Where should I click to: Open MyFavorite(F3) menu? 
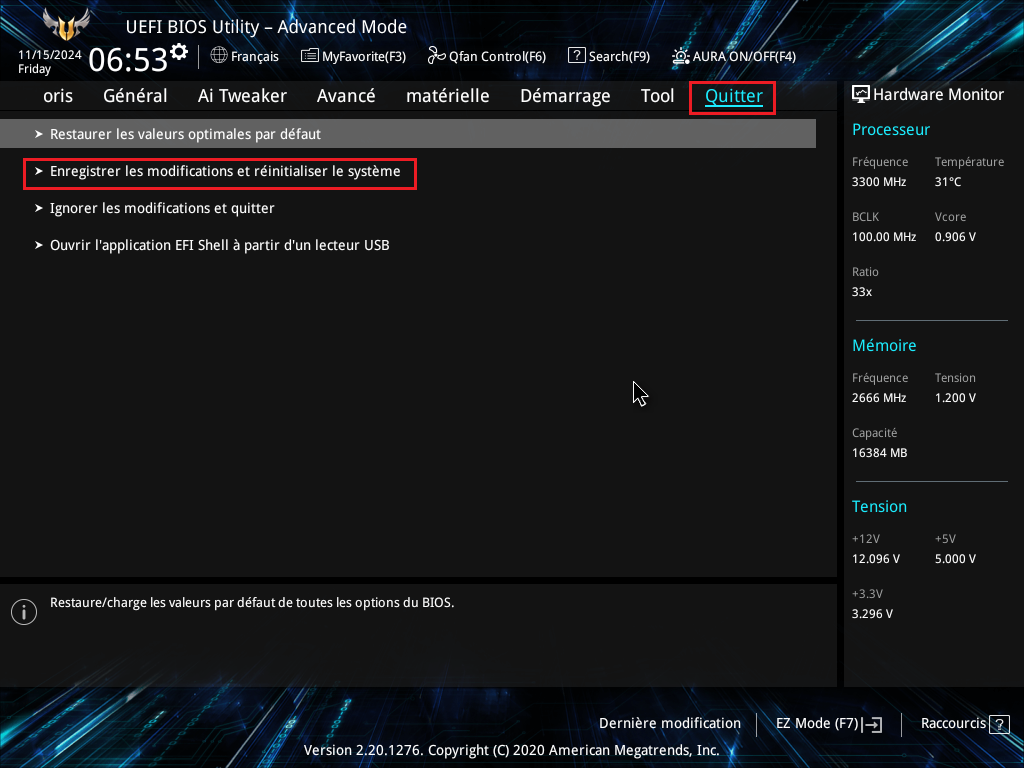(x=353, y=56)
